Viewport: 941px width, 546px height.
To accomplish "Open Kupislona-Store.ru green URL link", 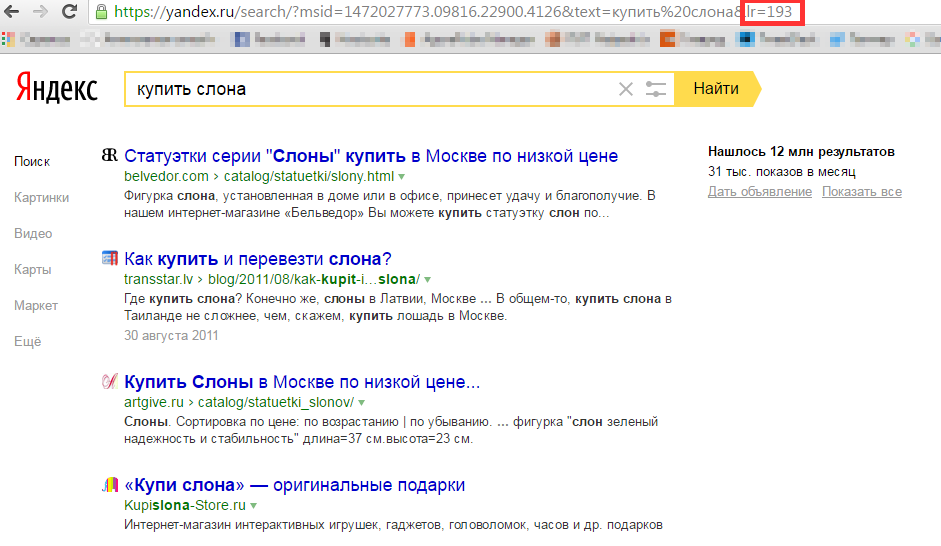I will coord(185,506).
